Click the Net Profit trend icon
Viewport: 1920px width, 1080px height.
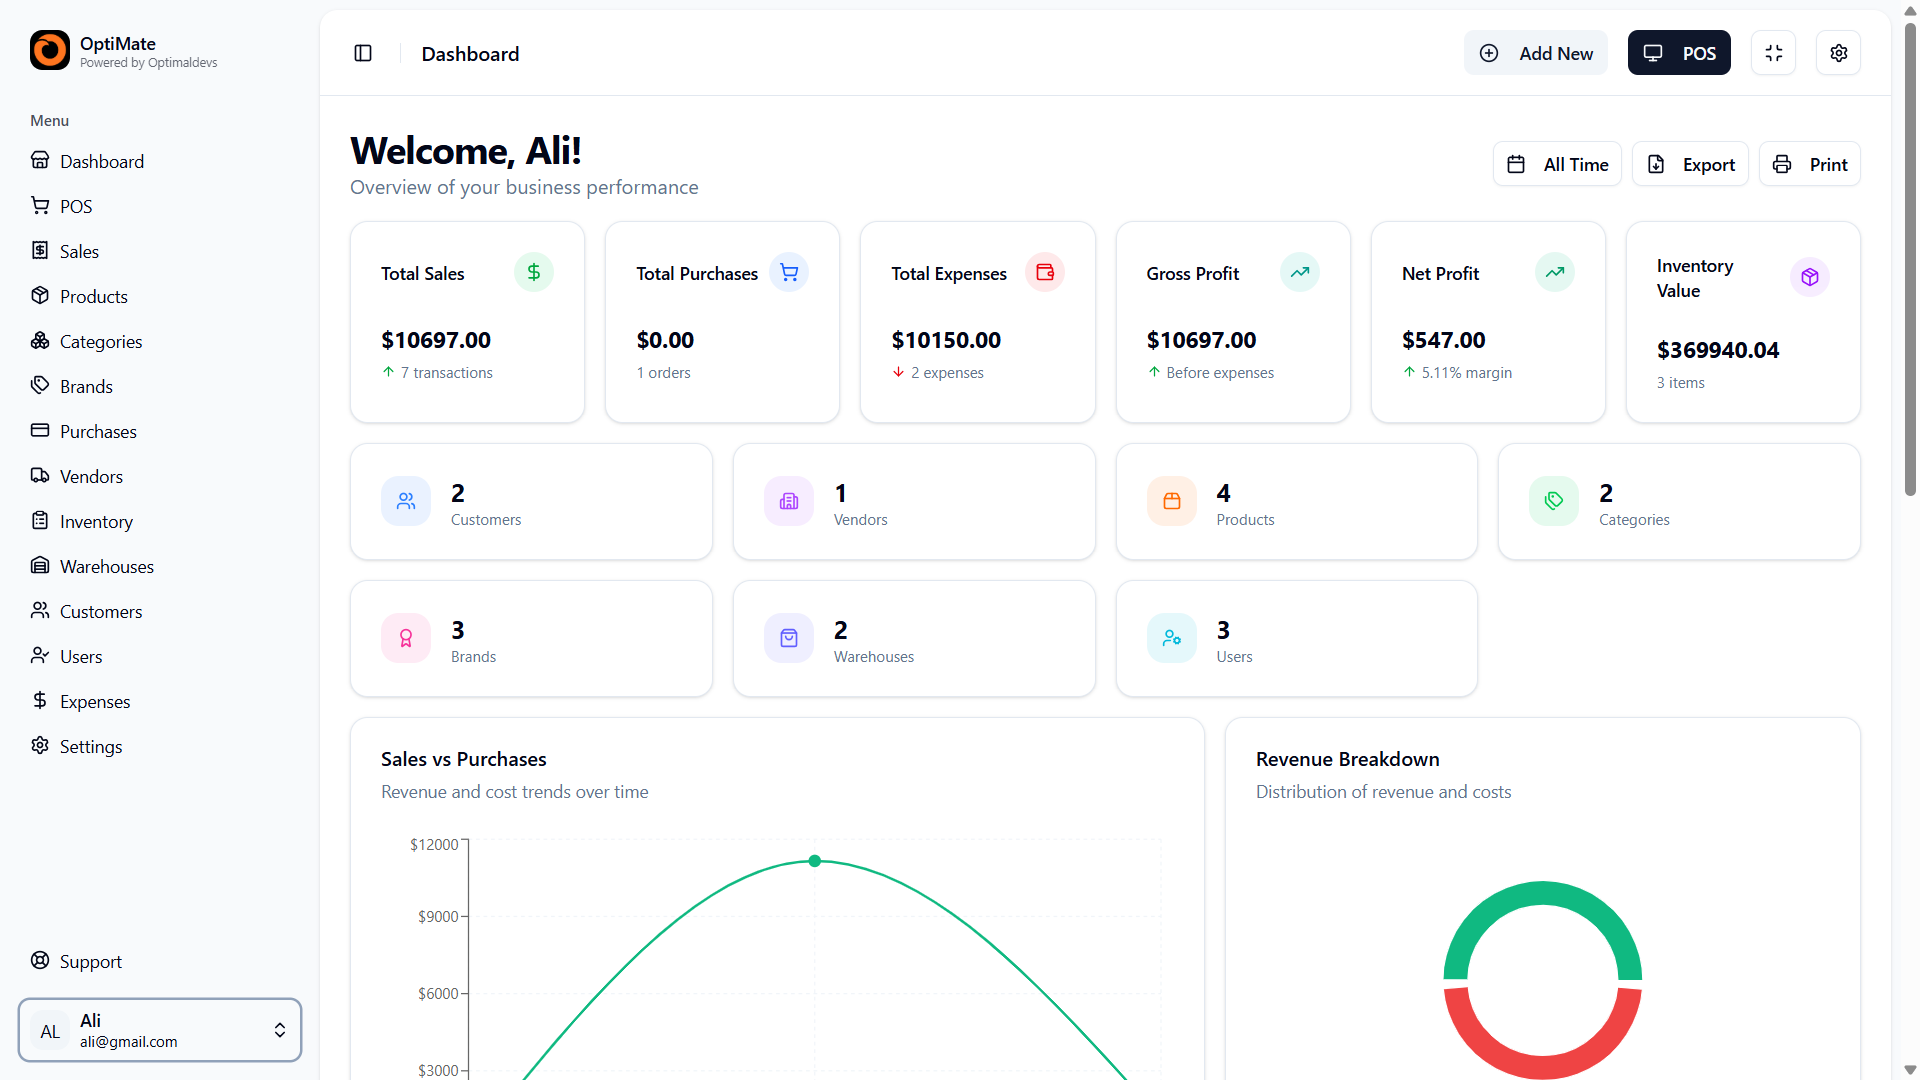(x=1554, y=272)
